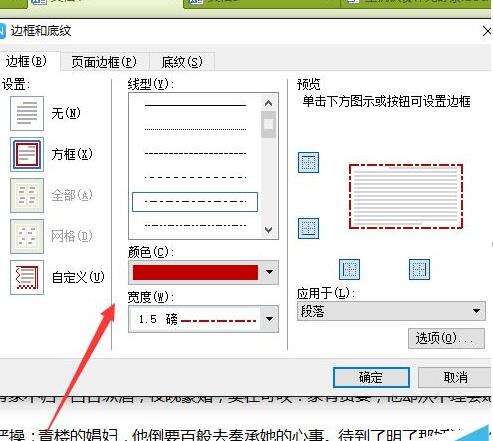Viewport: 493px width, 441px height.
Task: Expand the 应用于(L) 段落 dropdown
Action: [391, 311]
